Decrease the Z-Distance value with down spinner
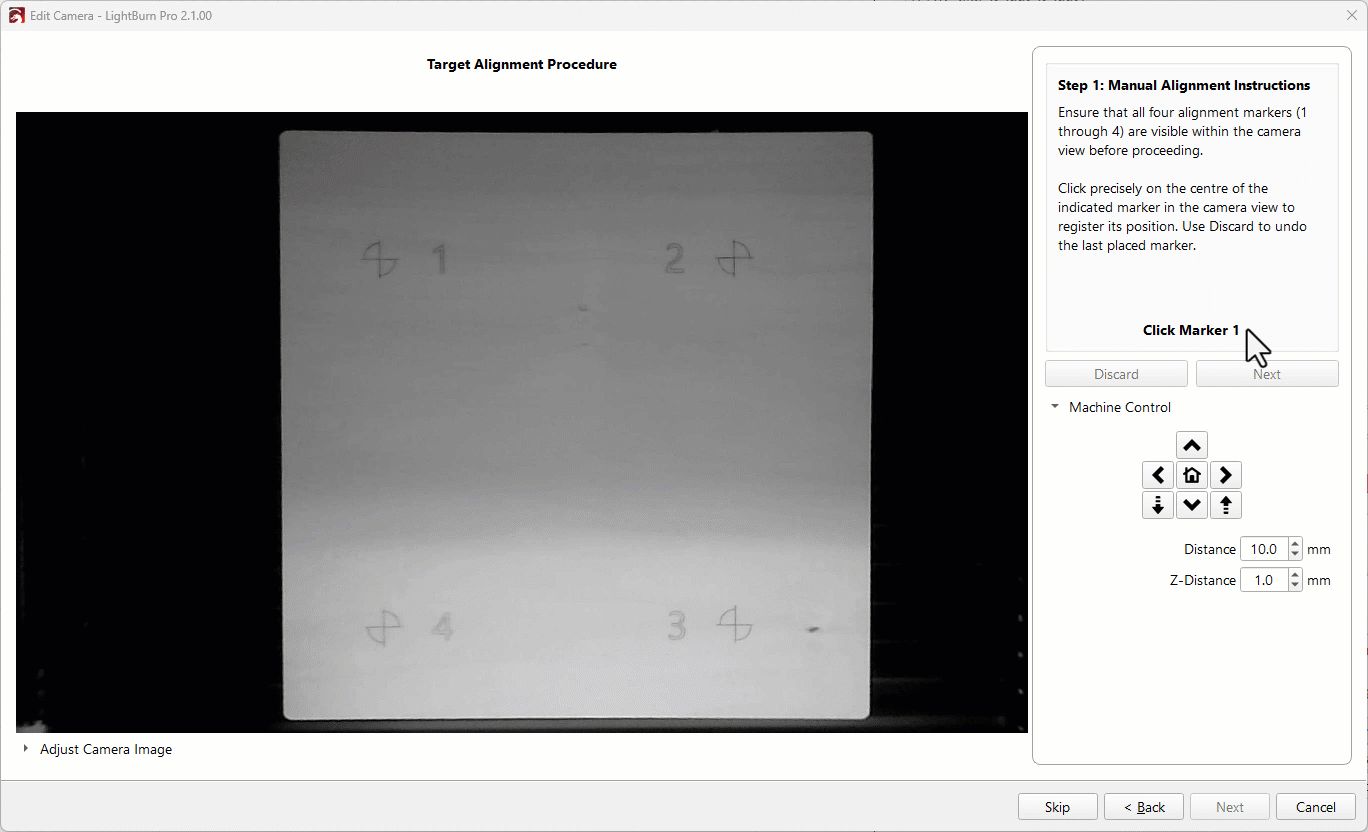 pos(1295,585)
